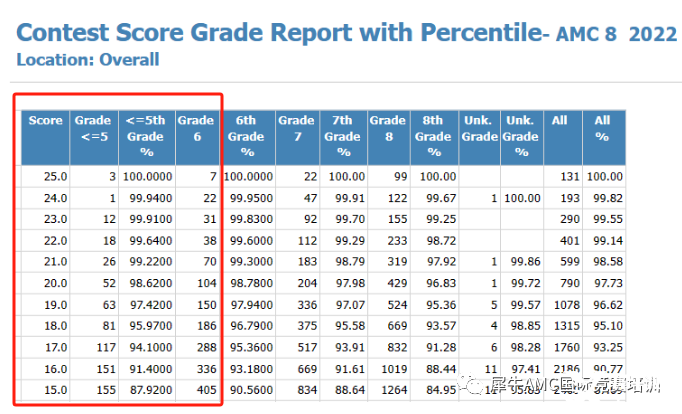The height and width of the screenshot is (414, 682).
Task: Select All count '131' in score 25.0 row
Action: tap(570, 177)
